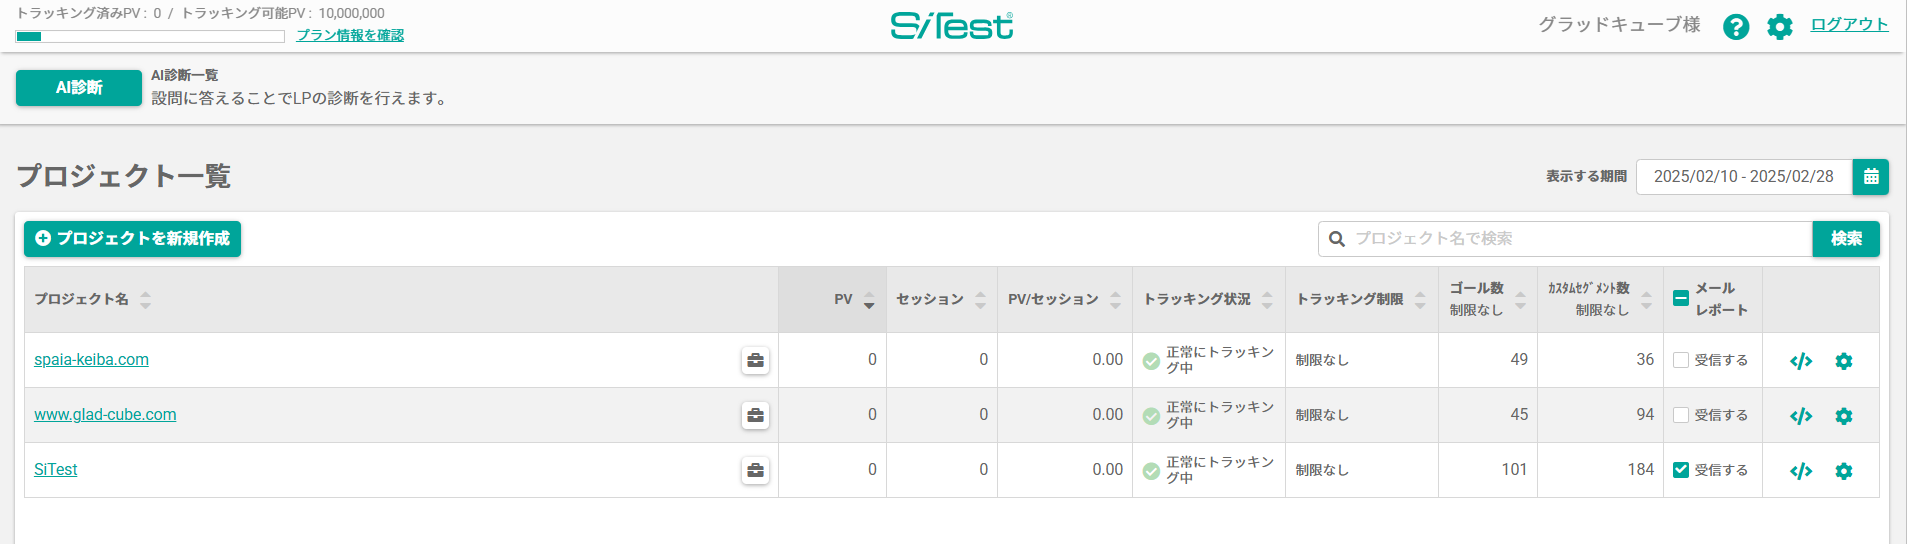
Task: Show tracking code for www.glad-cube.com
Action: (x=1801, y=416)
